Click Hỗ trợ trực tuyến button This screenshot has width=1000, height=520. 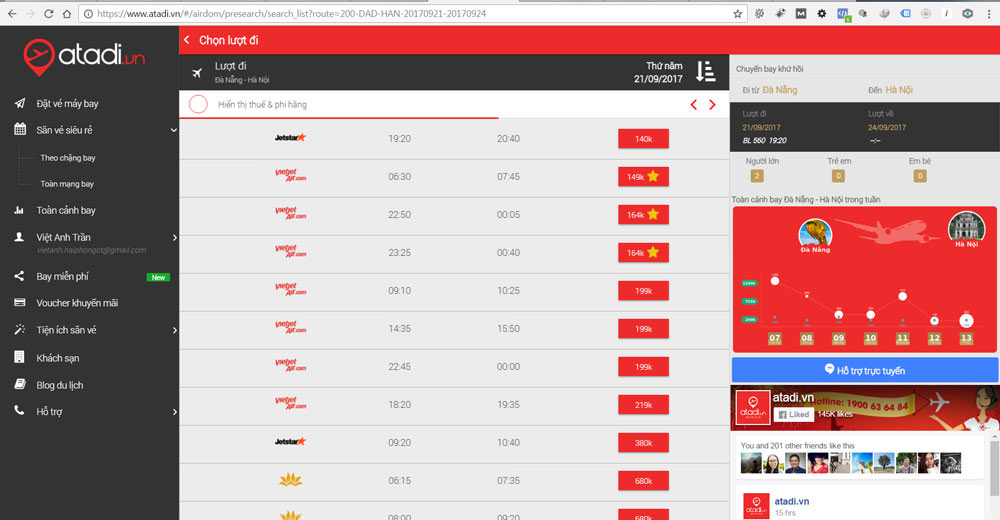(864, 370)
